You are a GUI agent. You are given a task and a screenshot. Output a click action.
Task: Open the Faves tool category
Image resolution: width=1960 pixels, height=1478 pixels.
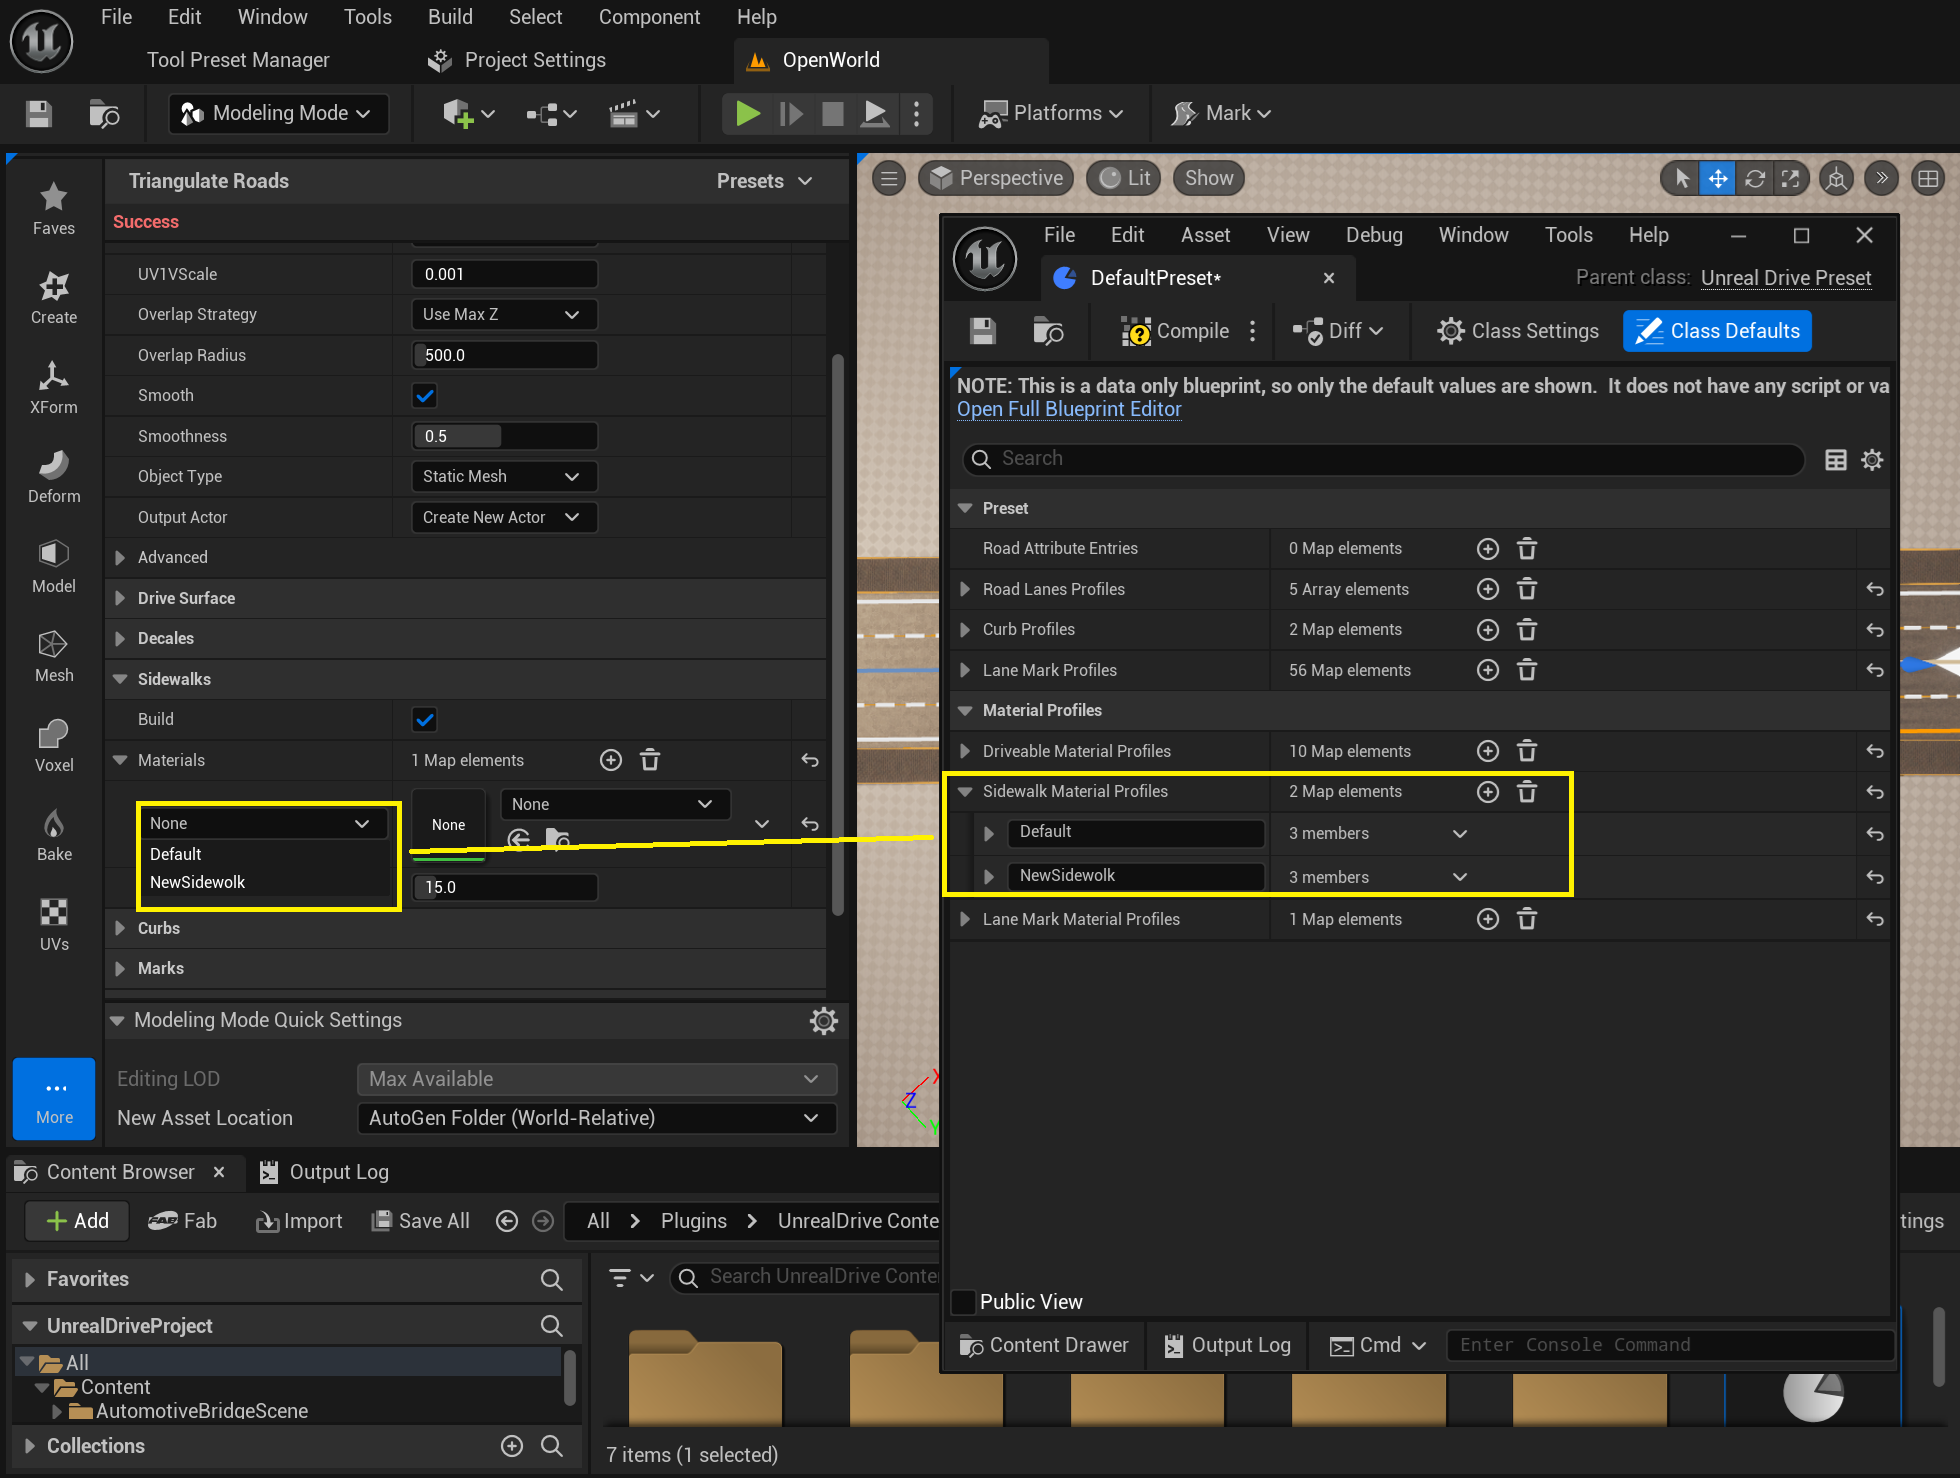click(54, 209)
